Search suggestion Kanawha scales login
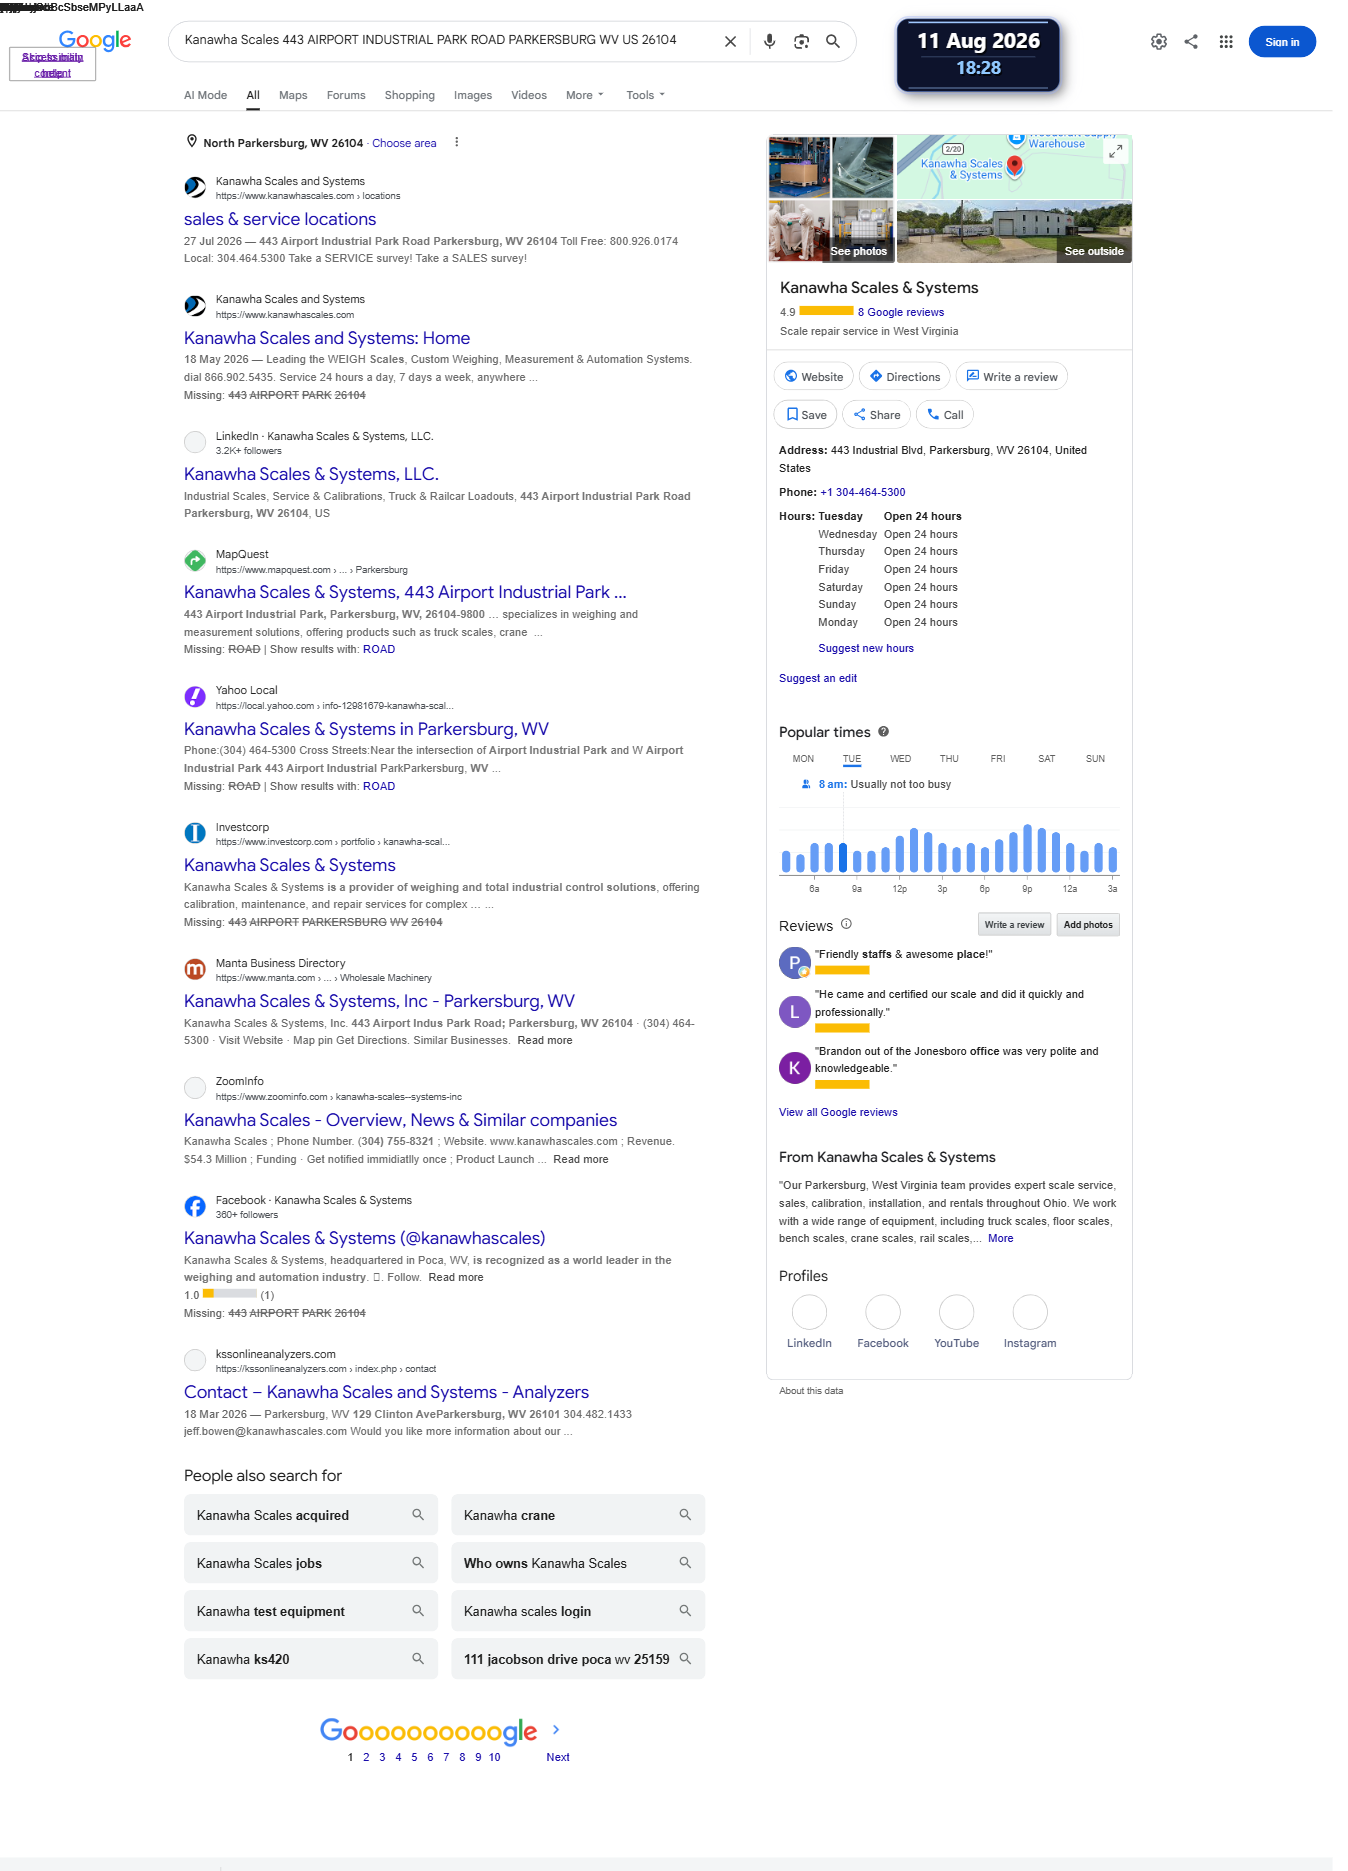Screen dimensions: 1348x1871 (578, 1611)
